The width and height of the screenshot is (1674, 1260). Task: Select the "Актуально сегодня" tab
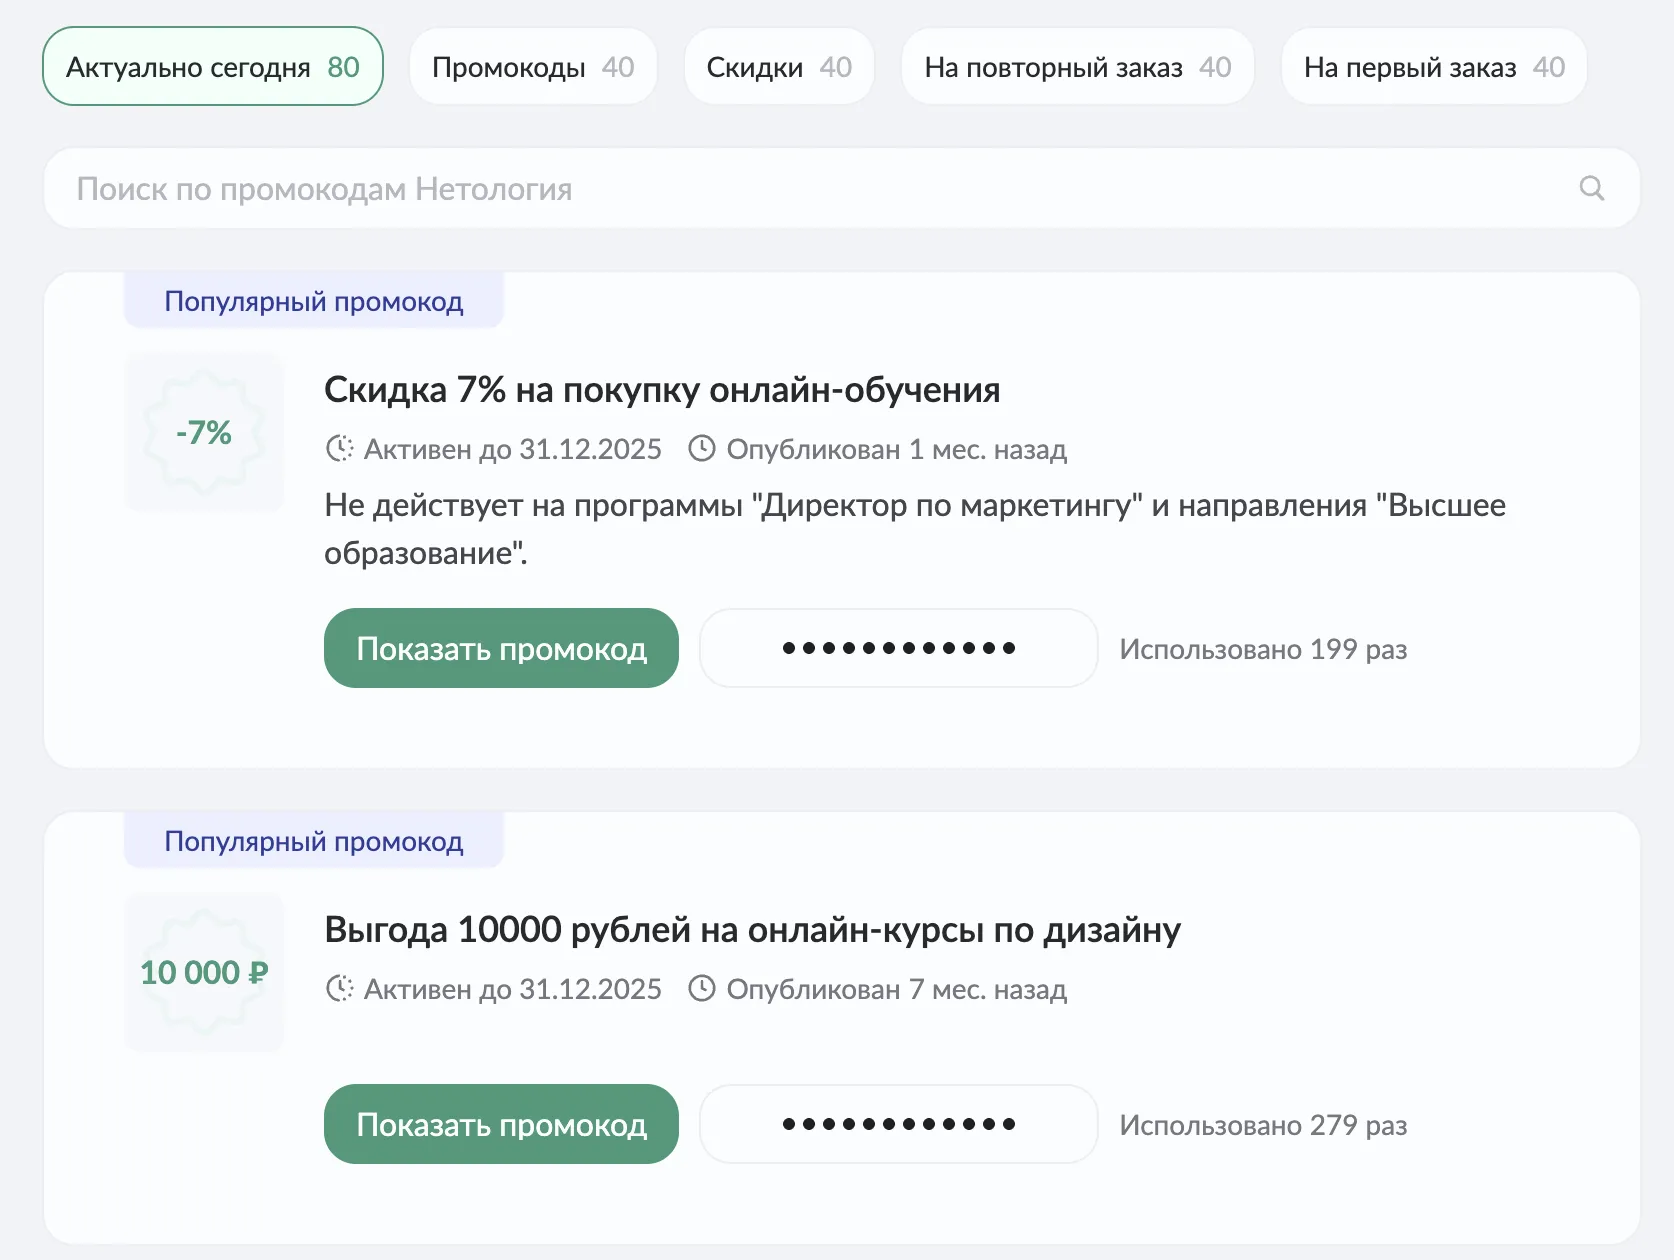pyautogui.click(x=211, y=66)
